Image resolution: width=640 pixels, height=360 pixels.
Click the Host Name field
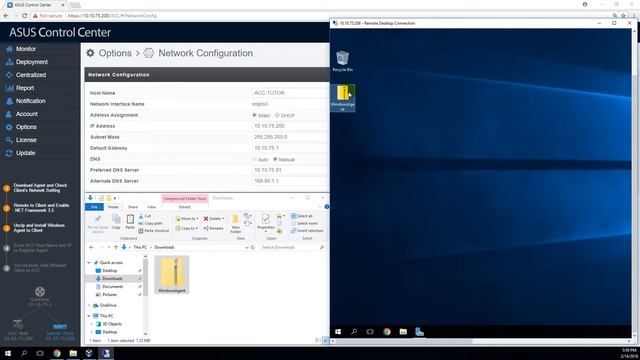pyautogui.click(x=290, y=93)
